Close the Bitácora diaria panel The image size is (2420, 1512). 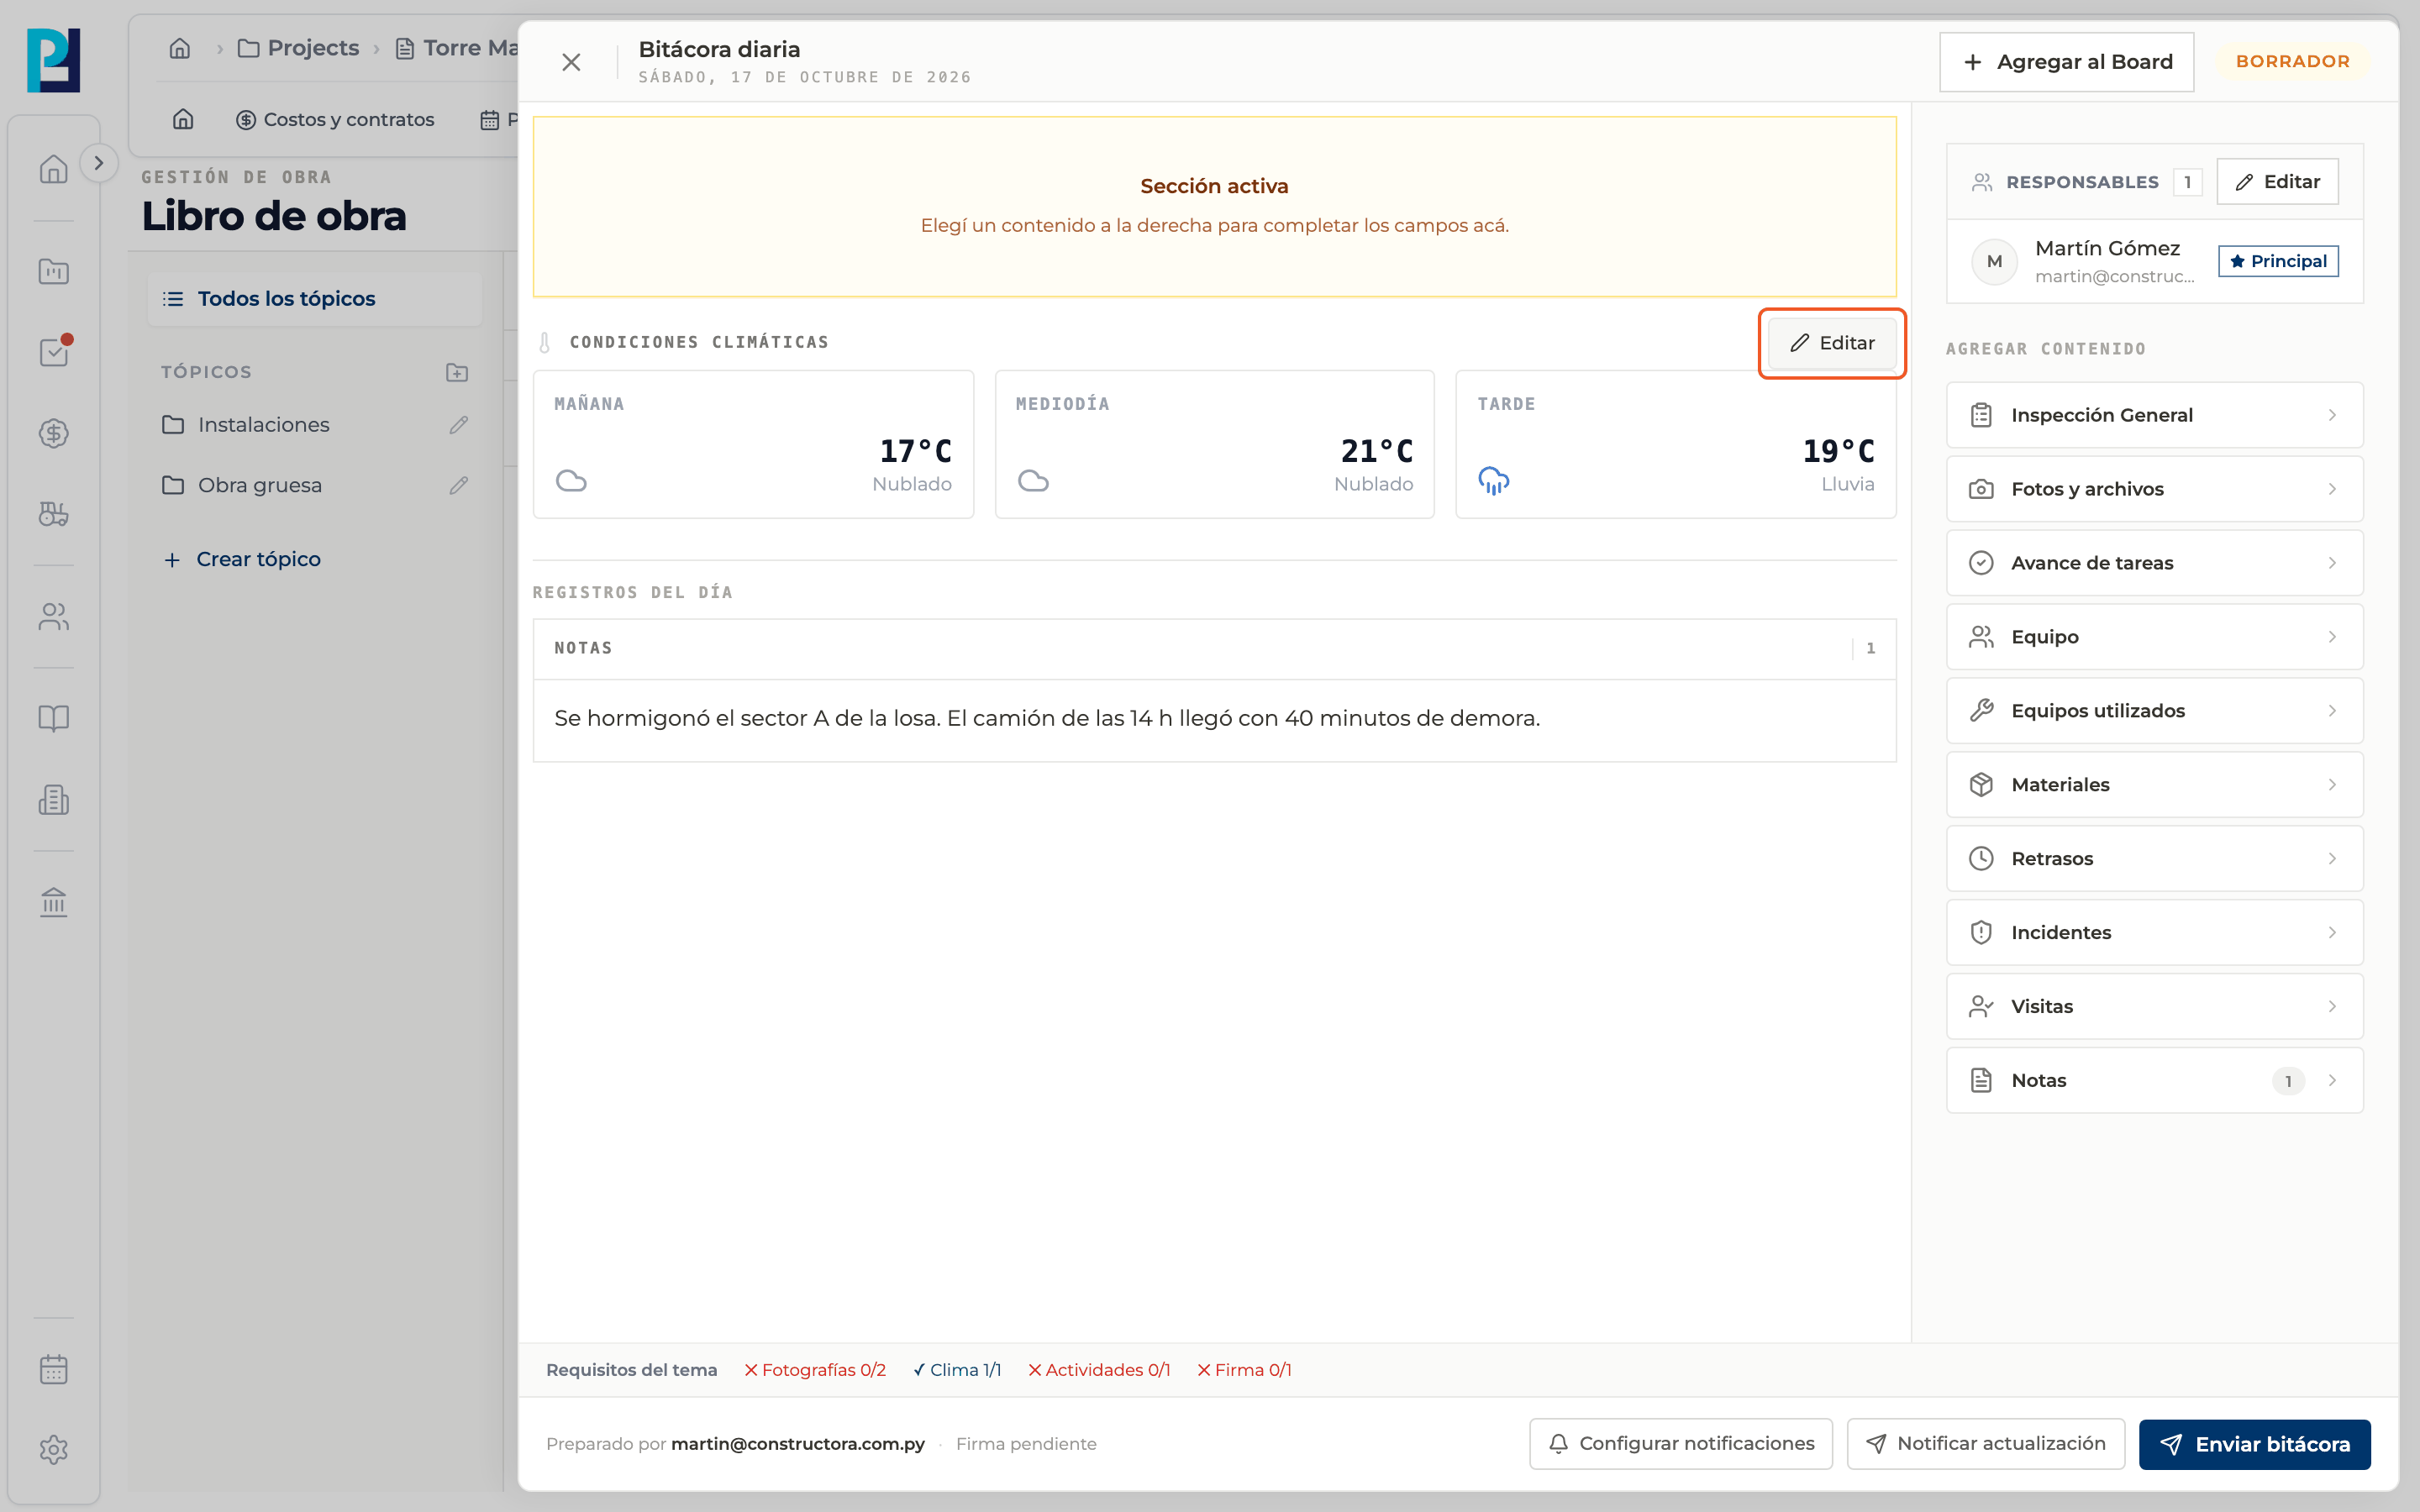pyautogui.click(x=571, y=62)
